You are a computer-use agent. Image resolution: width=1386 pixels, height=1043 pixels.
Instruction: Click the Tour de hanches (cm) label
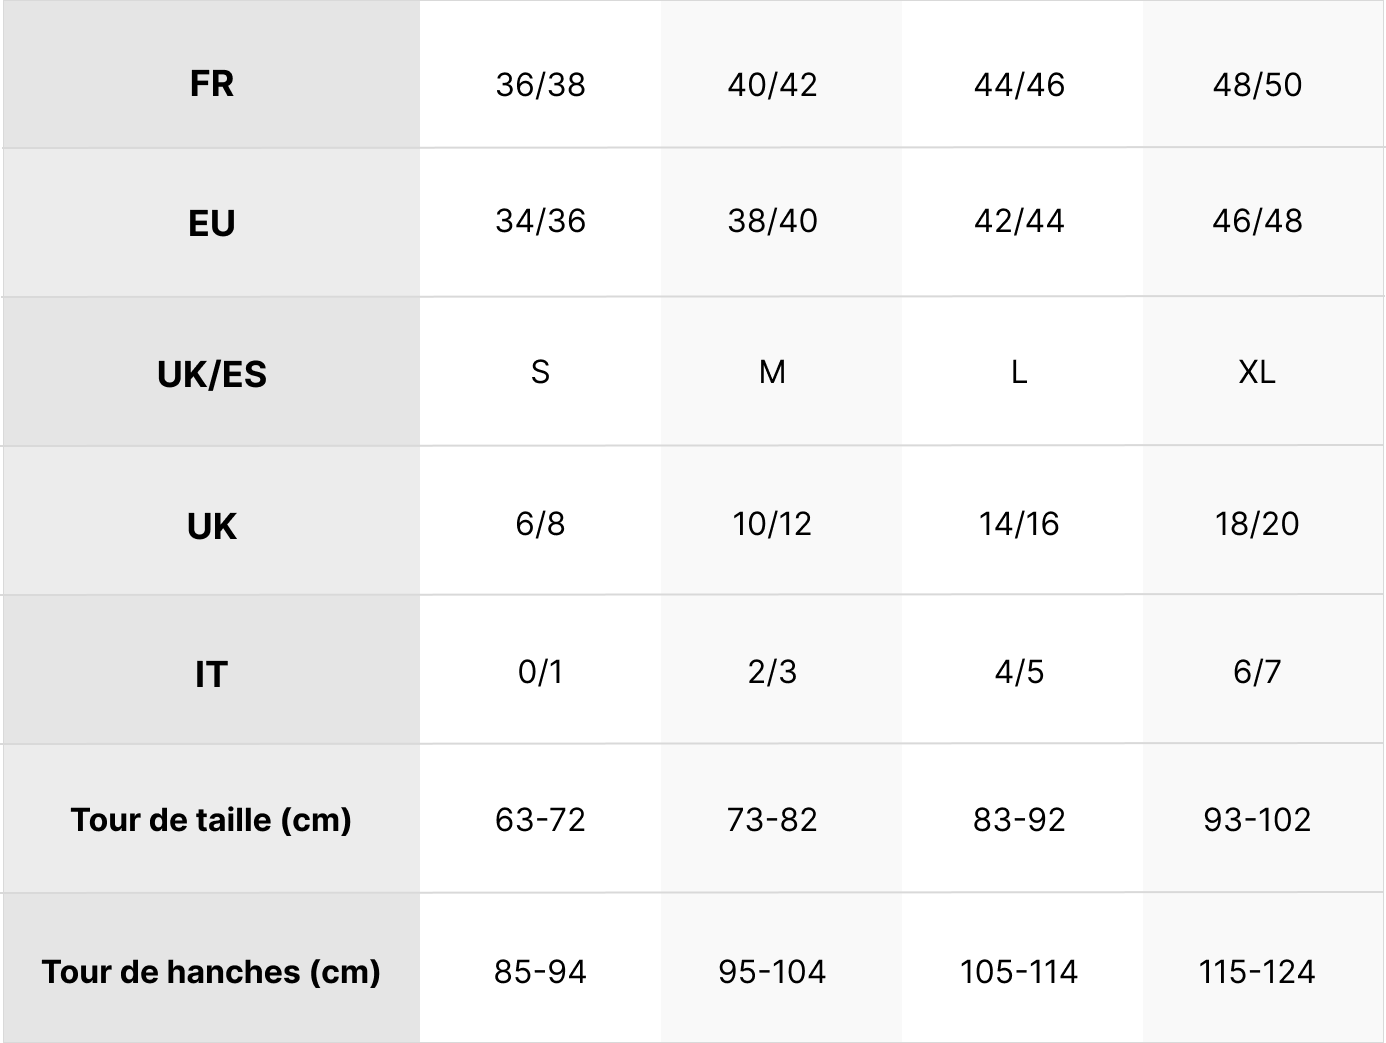coord(211,972)
